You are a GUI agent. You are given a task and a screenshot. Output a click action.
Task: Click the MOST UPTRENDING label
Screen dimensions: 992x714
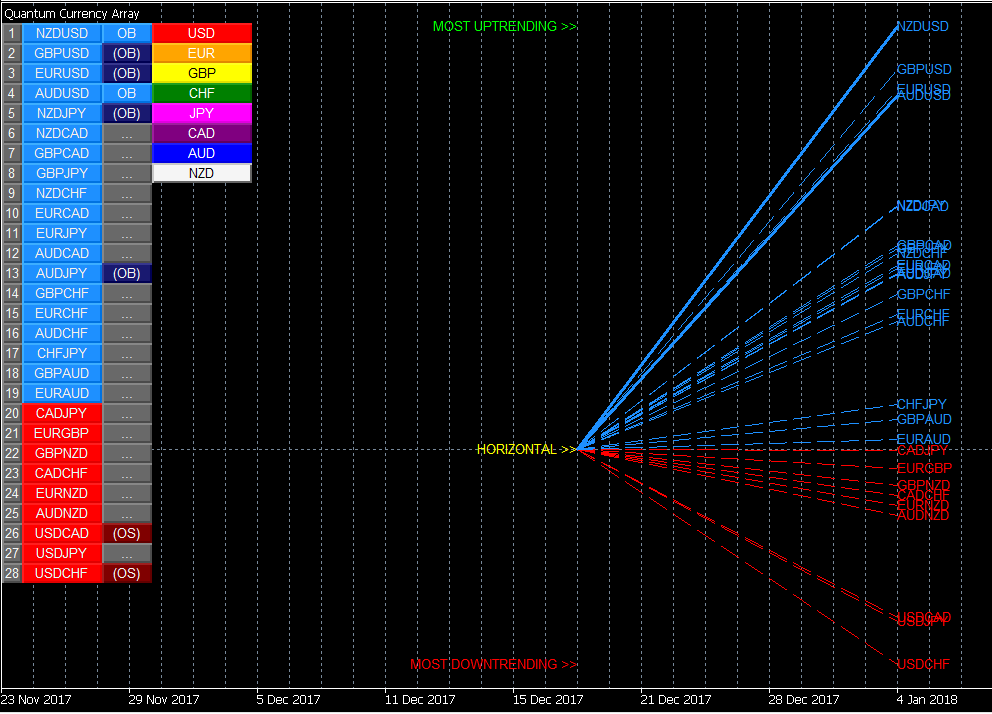[504, 26]
